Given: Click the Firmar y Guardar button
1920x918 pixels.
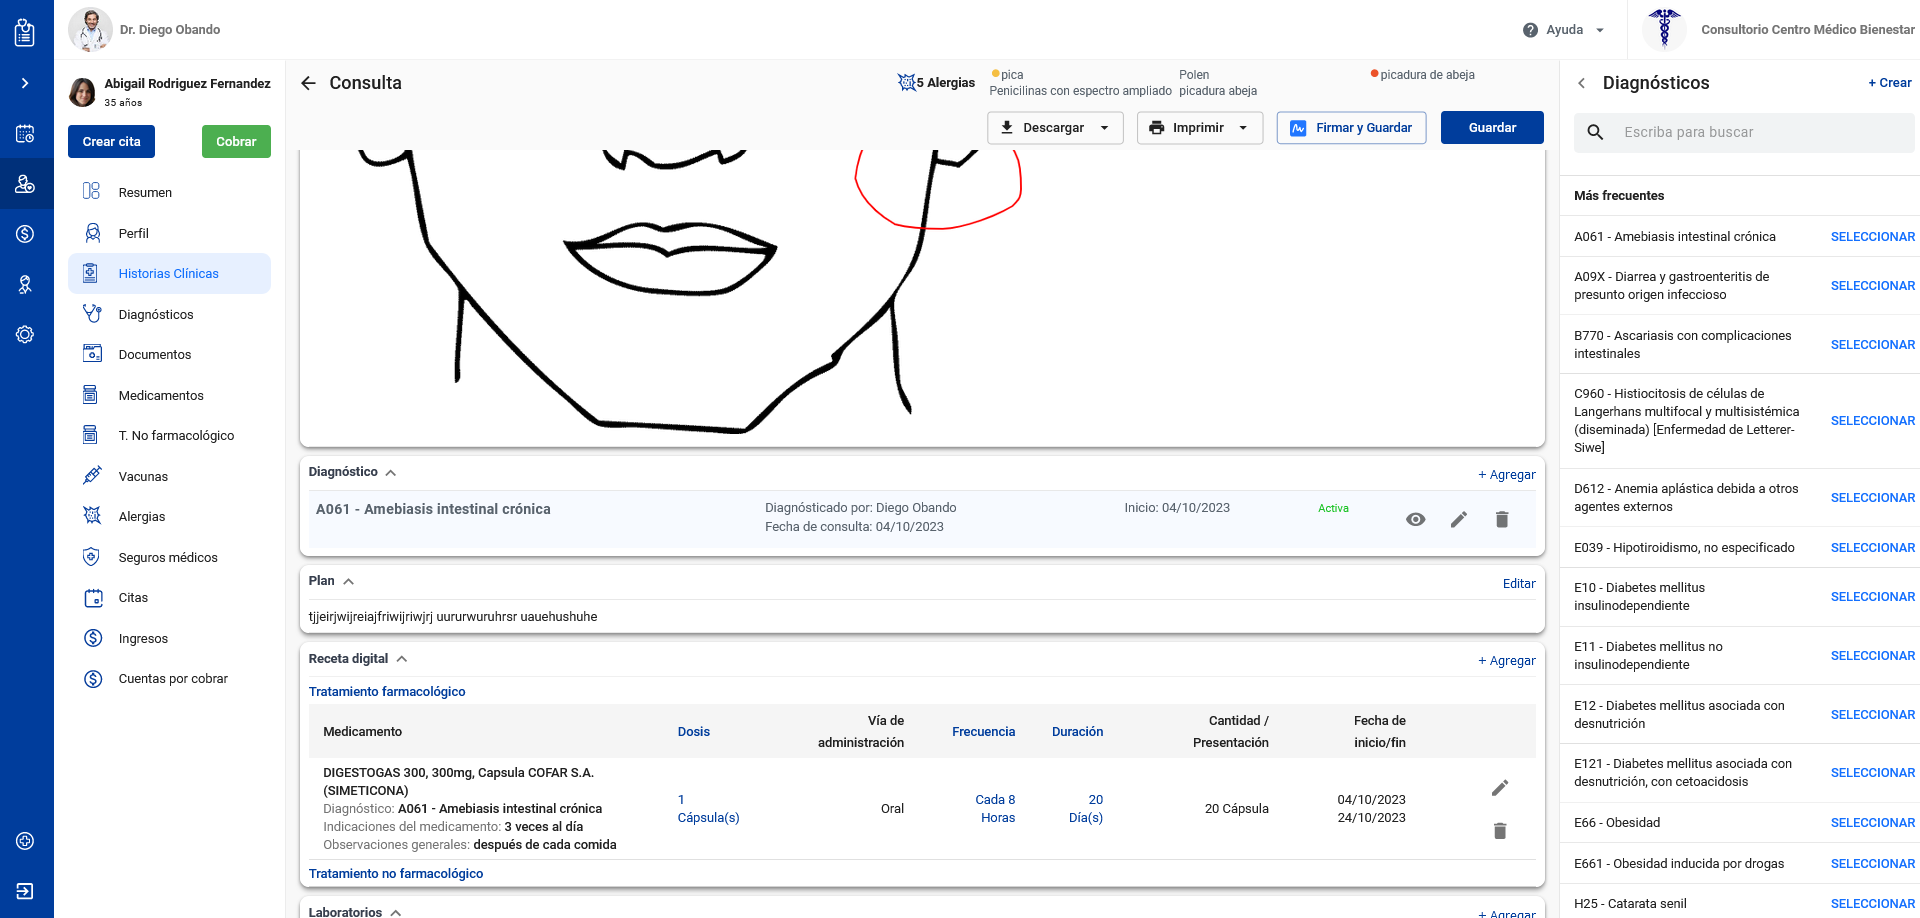Looking at the screenshot, I should (x=1351, y=128).
